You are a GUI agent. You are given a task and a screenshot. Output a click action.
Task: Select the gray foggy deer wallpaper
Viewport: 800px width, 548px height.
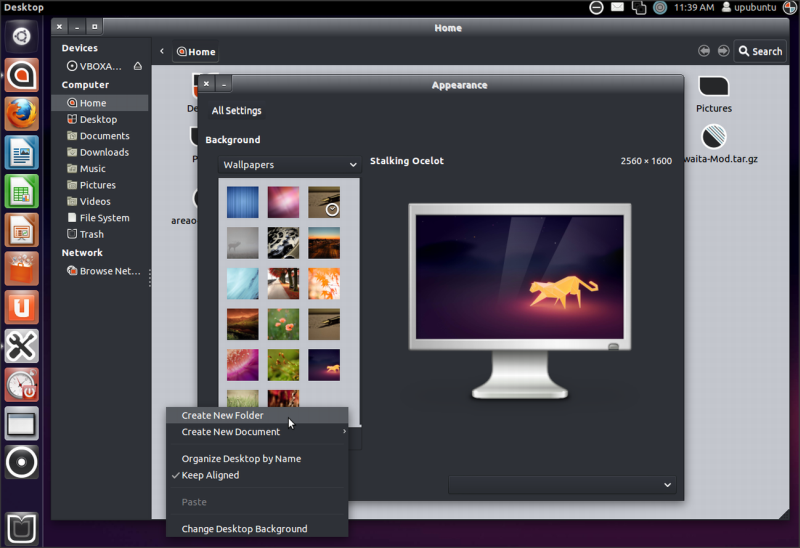coord(242,243)
